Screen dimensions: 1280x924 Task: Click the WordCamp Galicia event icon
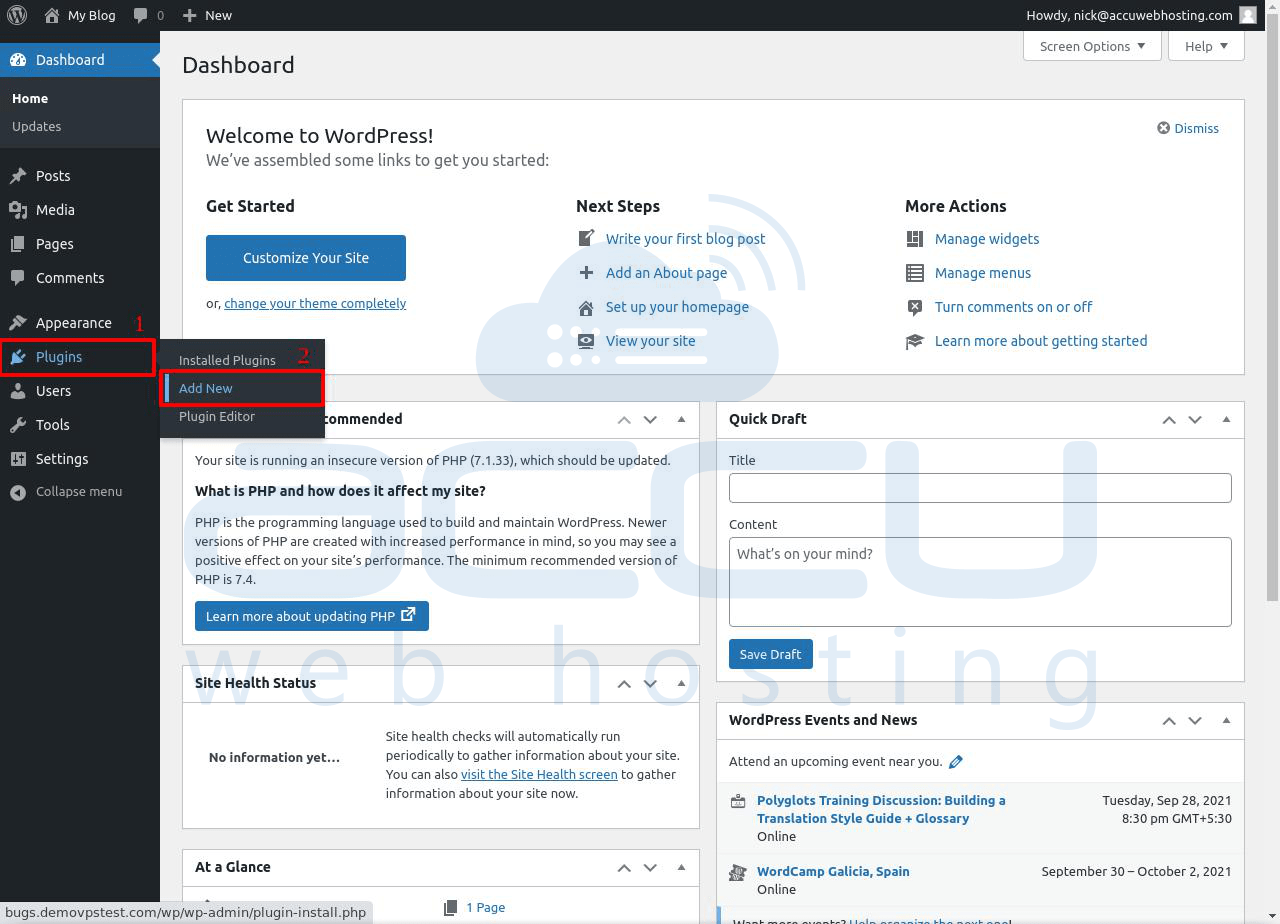(x=738, y=872)
